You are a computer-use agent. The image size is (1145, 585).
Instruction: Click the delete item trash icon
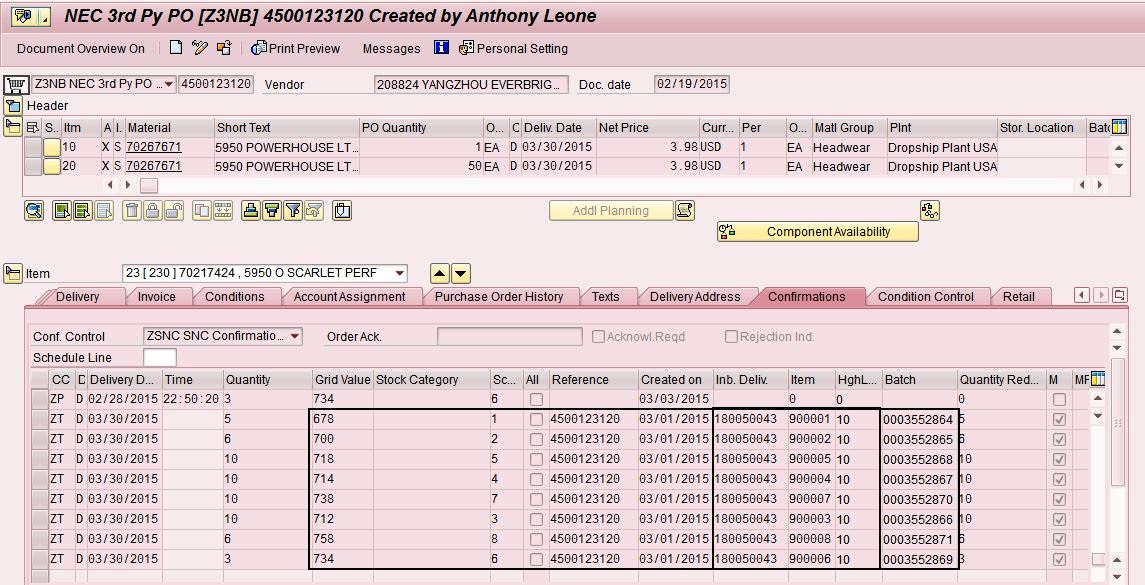point(131,210)
